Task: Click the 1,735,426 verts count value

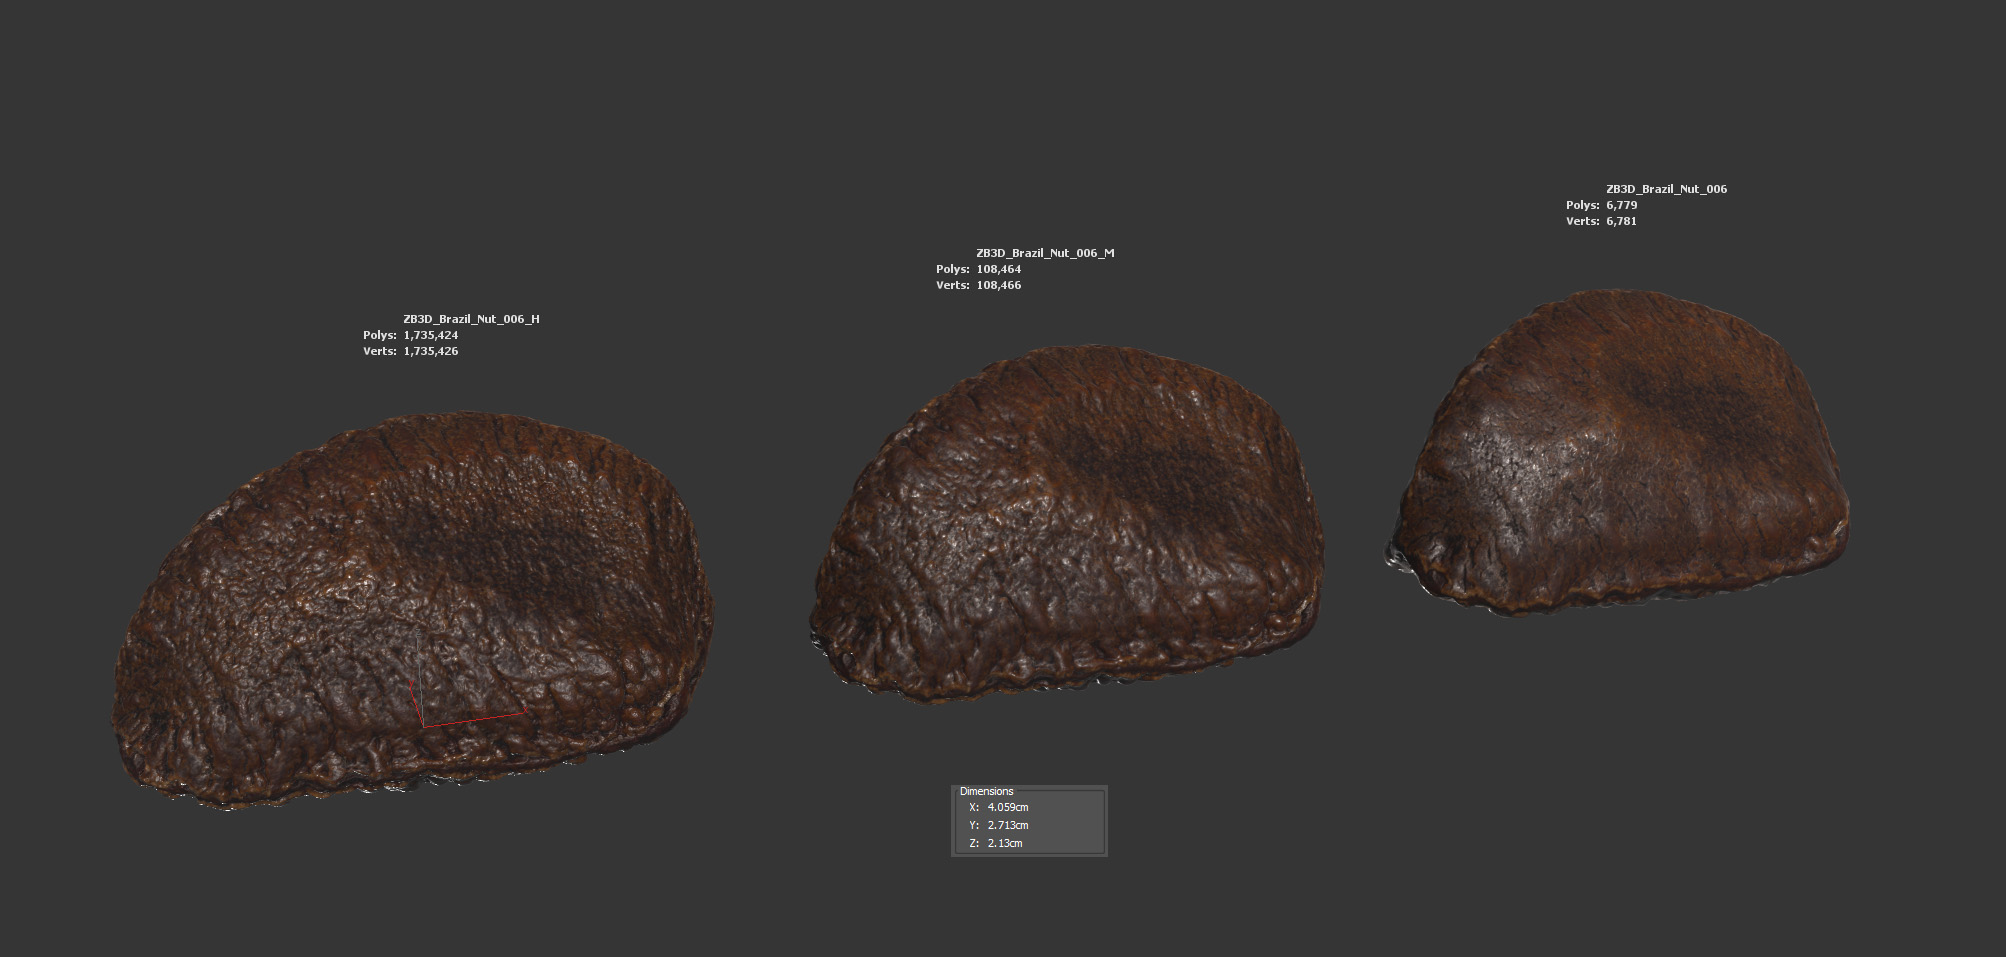Action: [431, 351]
